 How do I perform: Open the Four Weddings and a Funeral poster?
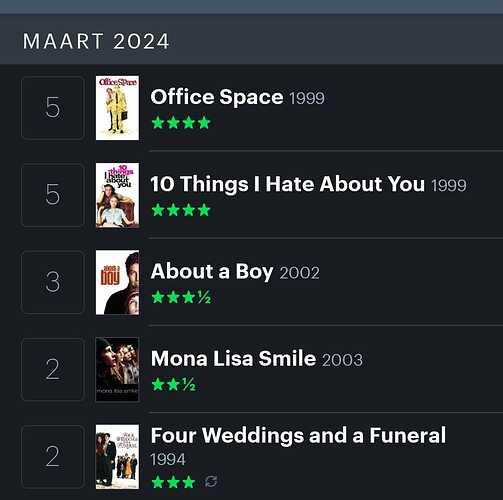point(117,457)
